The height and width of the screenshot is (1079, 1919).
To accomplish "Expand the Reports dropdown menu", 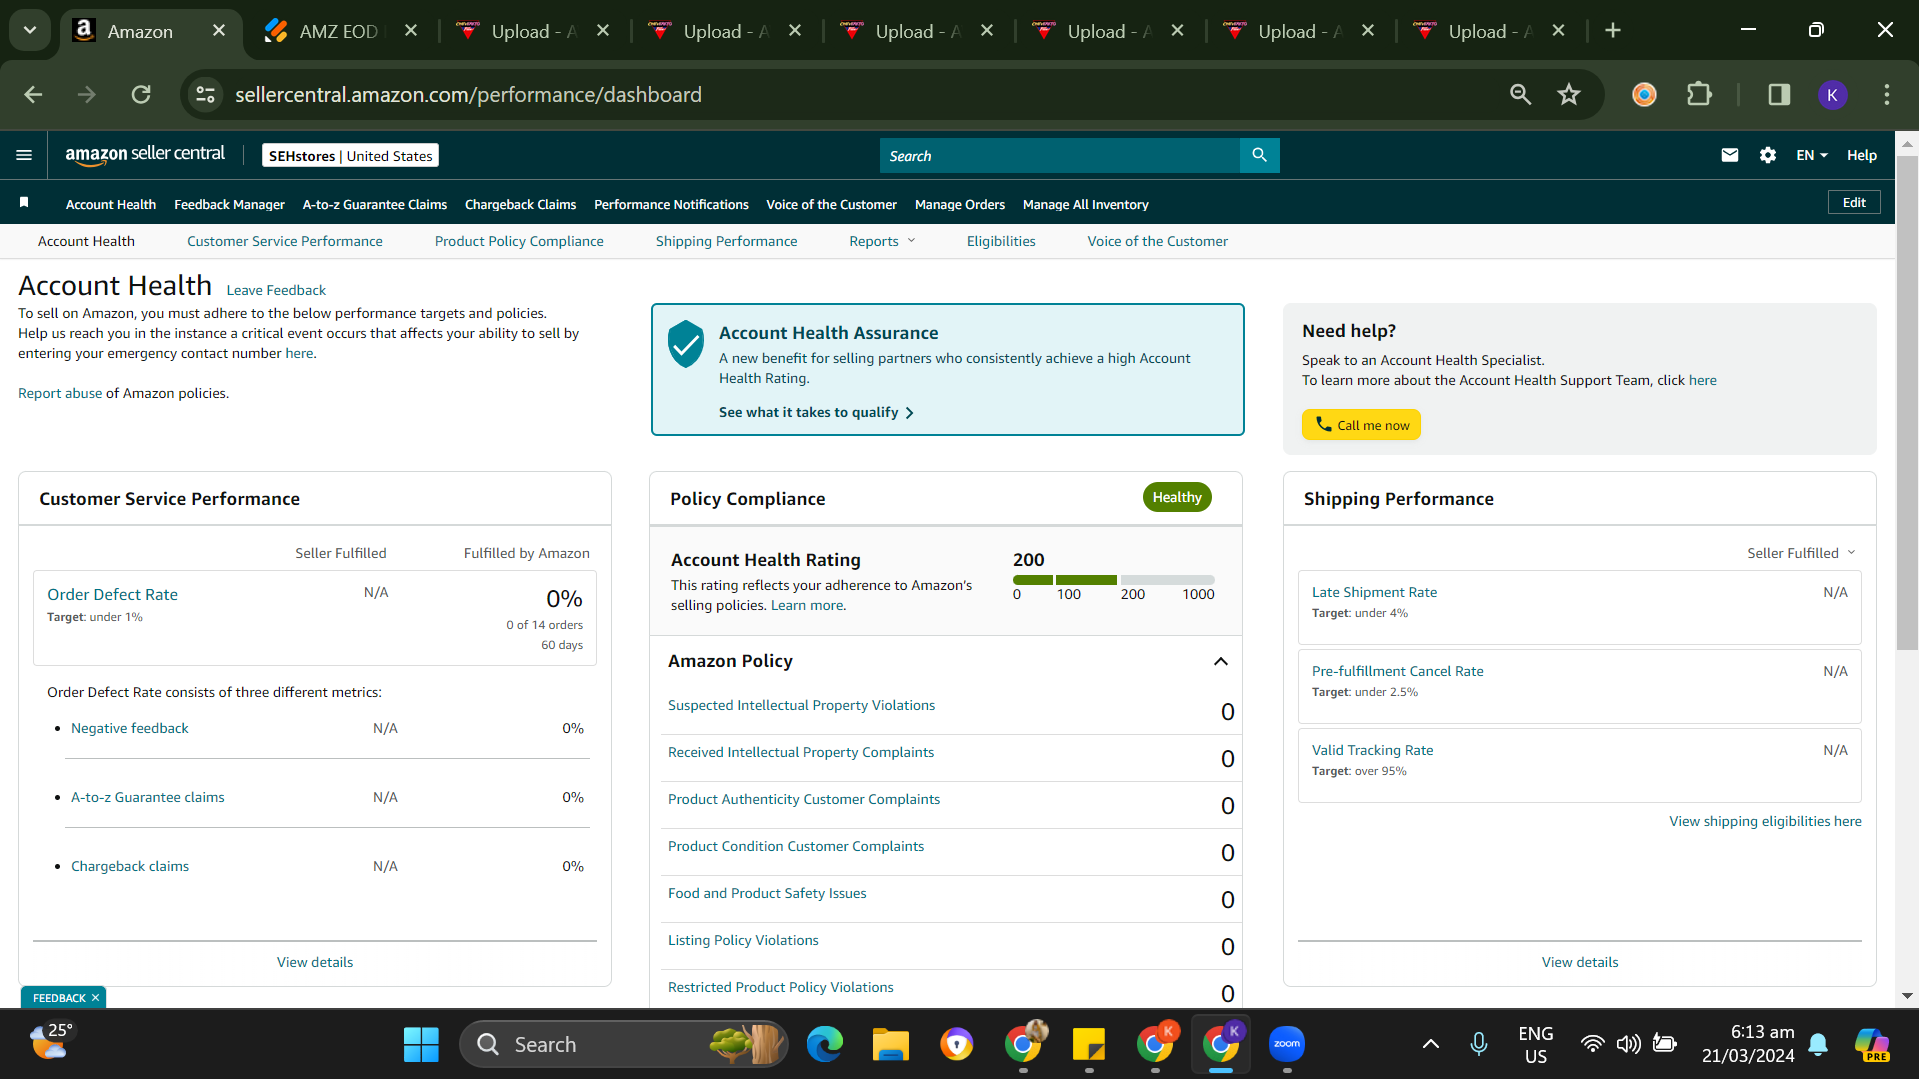I will pyautogui.click(x=882, y=241).
